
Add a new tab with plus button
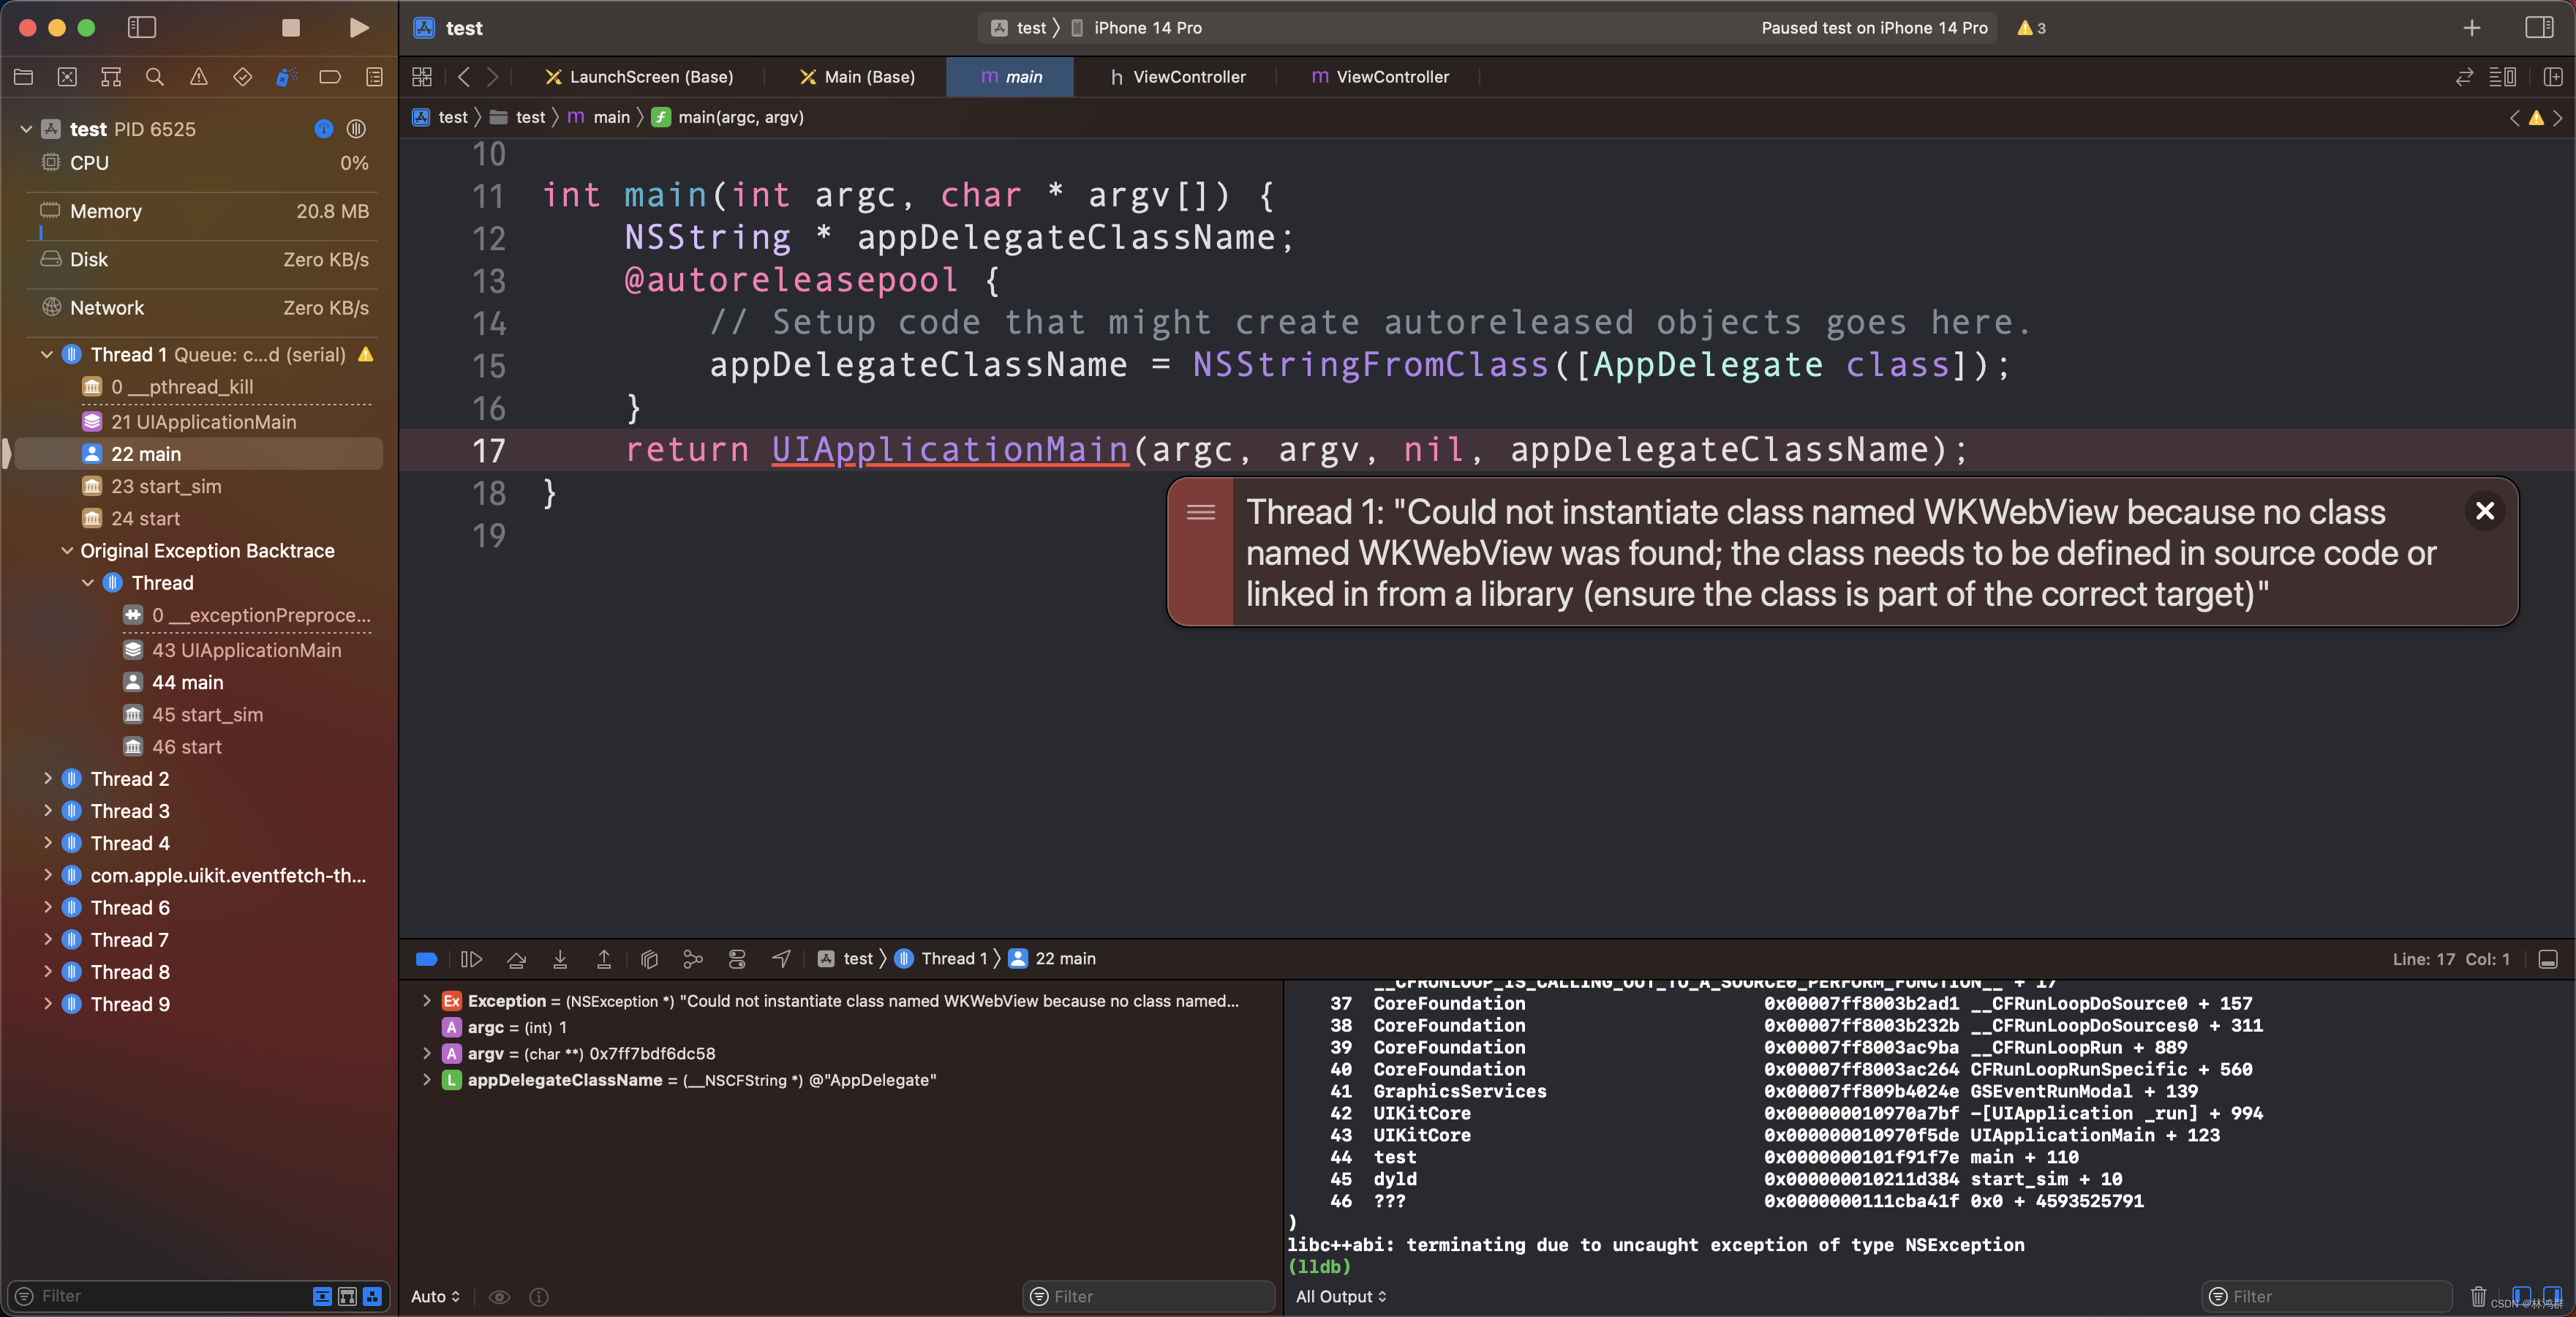click(x=2471, y=28)
